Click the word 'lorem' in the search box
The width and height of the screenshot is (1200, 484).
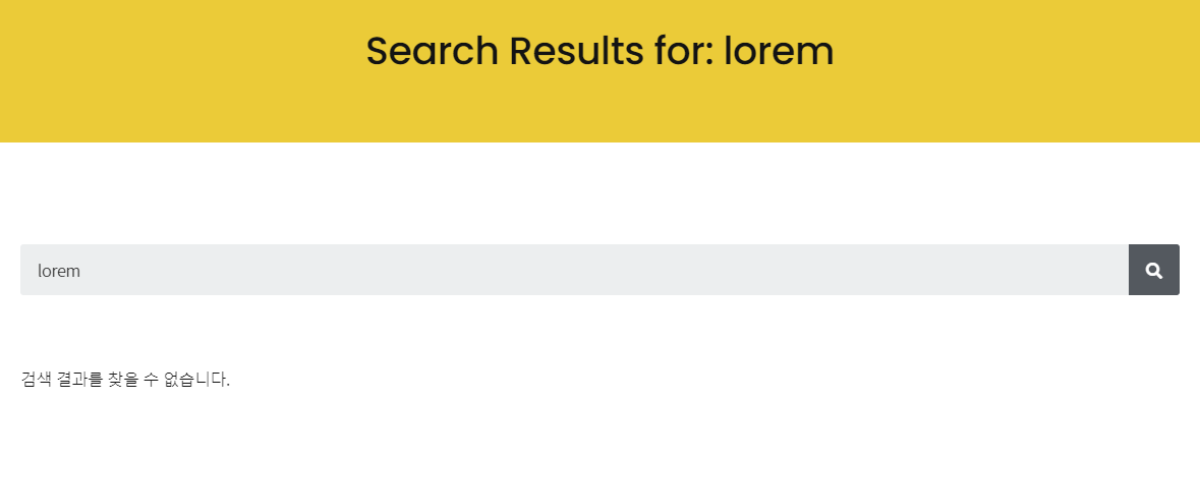[58, 271]
